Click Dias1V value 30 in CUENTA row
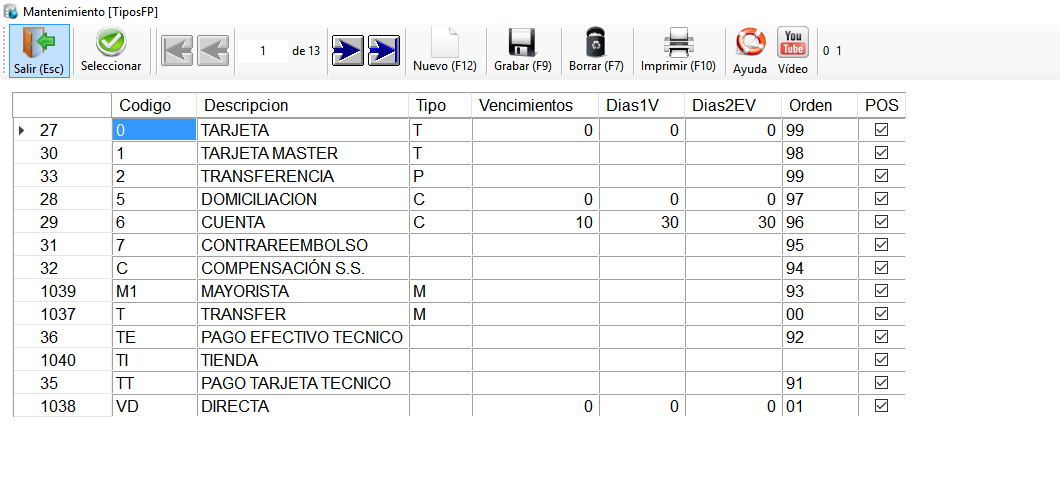Viewport: 1060px width, 503px height. click(x=642, y=222)
